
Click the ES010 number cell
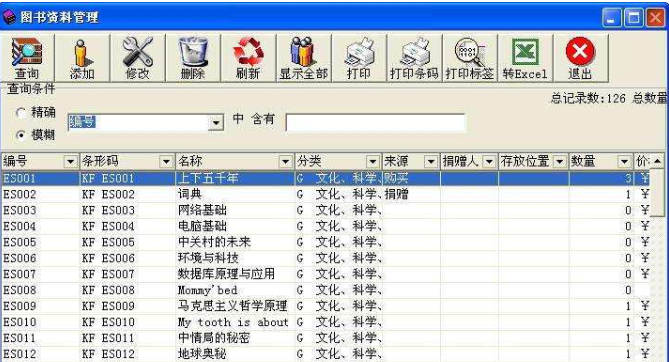tap(41, 322)
